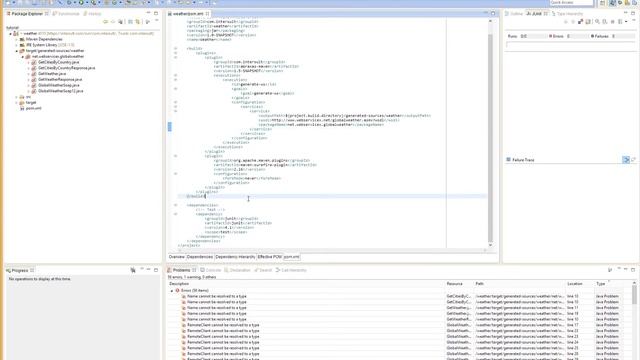Image resolution: width=640 pixels, height=360 pixels.
Task: Toggle Scroll Lock in the JUnit view
Action: point(588,22)
